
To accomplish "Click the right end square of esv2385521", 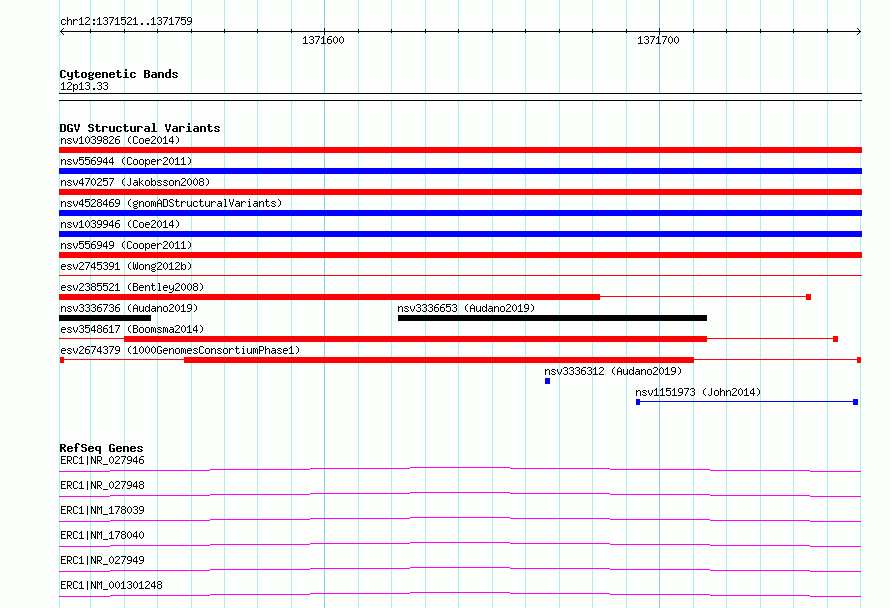I will click(x=808, y=297).
